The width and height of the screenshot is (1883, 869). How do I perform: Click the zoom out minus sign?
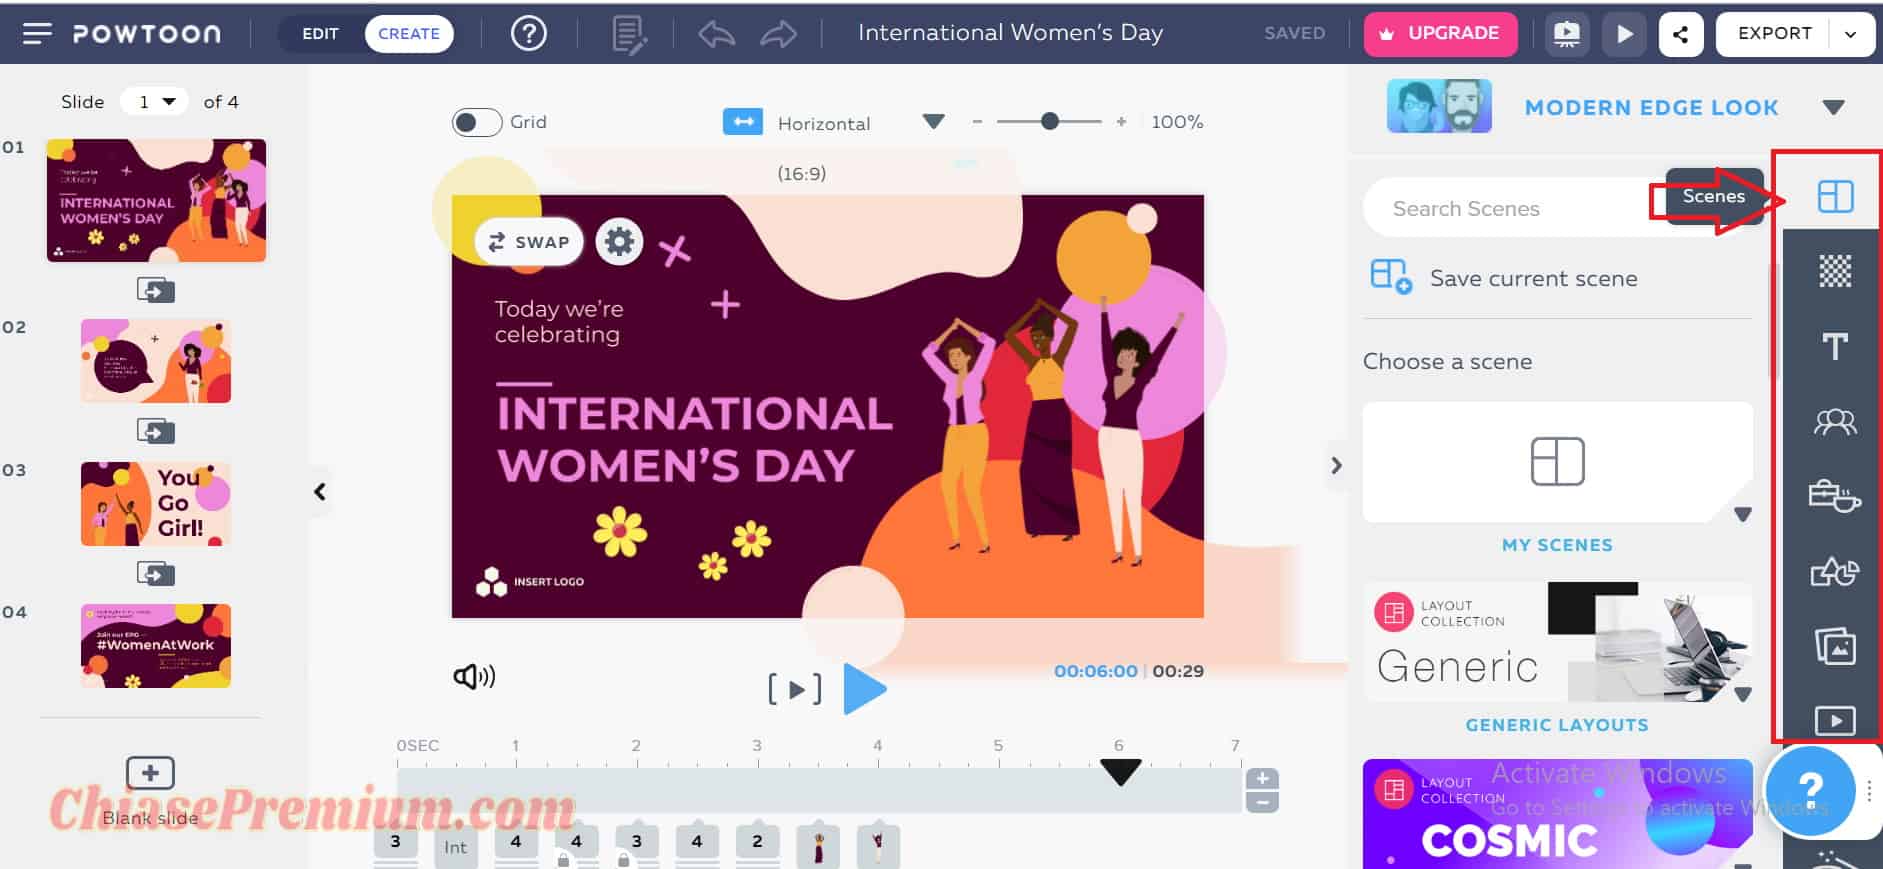[977, 122]
